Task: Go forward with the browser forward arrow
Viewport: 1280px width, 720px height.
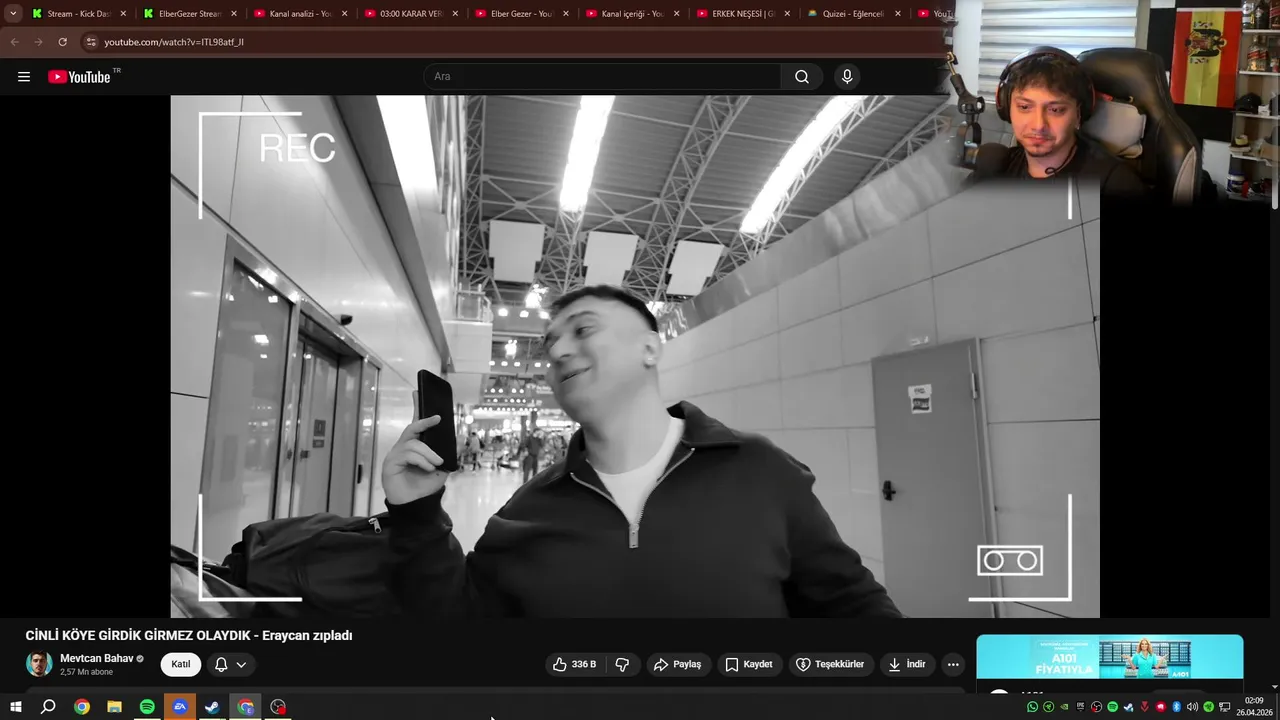Action: 38,42
